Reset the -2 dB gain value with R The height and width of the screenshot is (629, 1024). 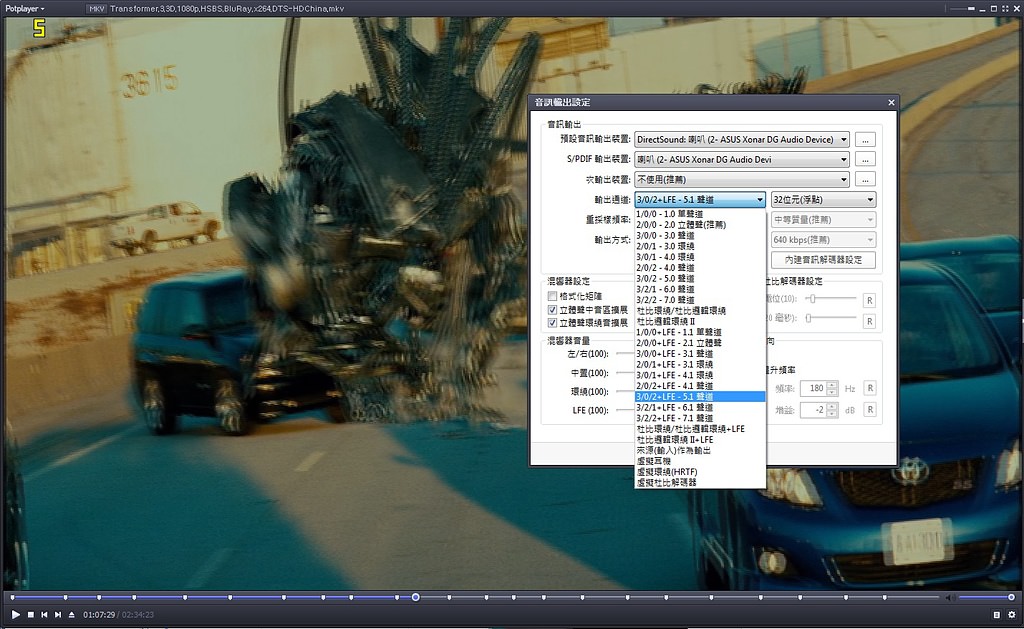869,410
